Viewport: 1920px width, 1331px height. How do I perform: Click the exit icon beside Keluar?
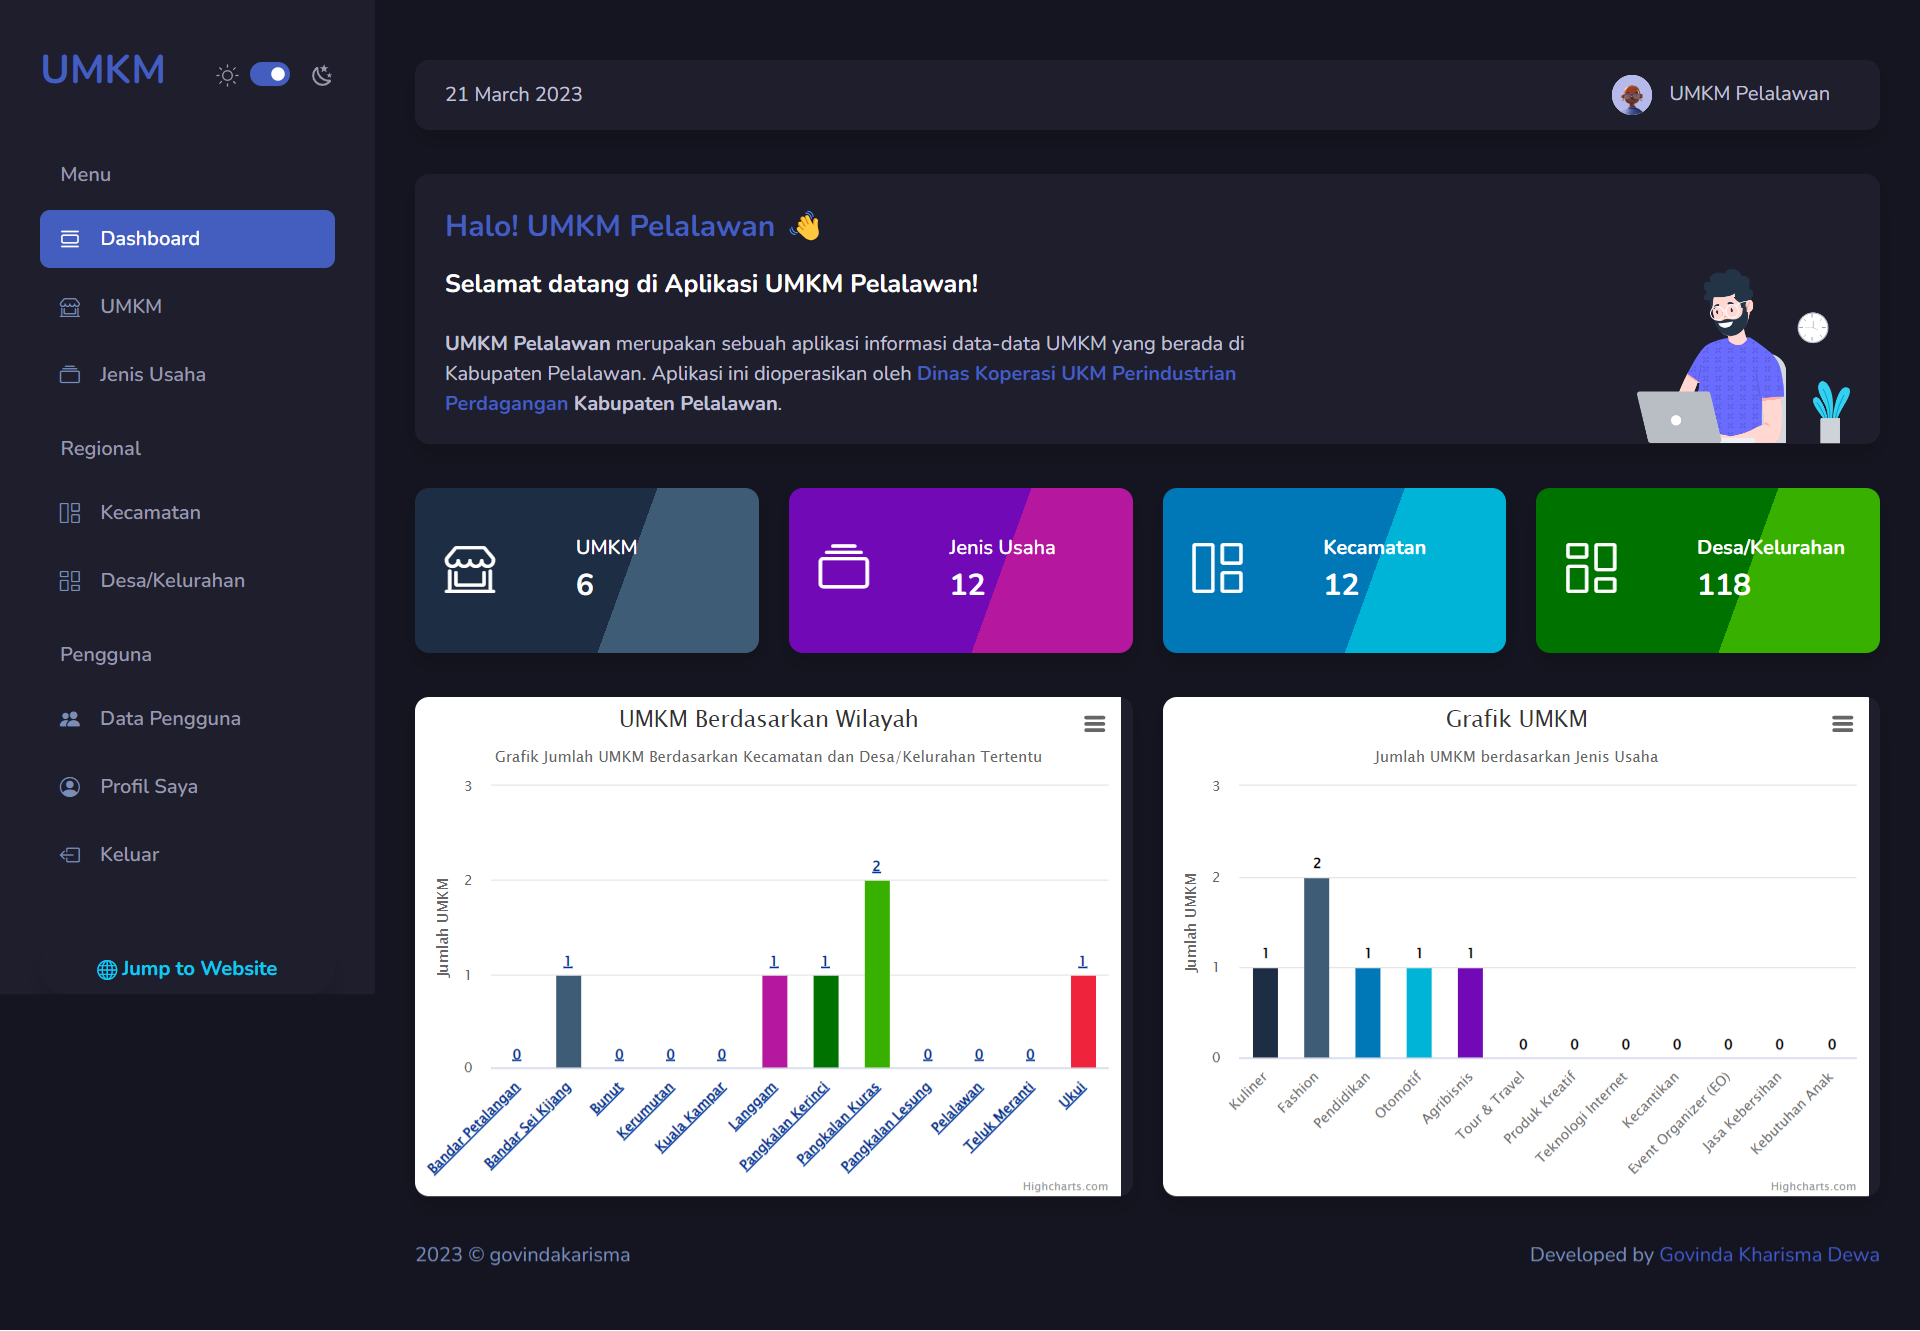point(70,855)
